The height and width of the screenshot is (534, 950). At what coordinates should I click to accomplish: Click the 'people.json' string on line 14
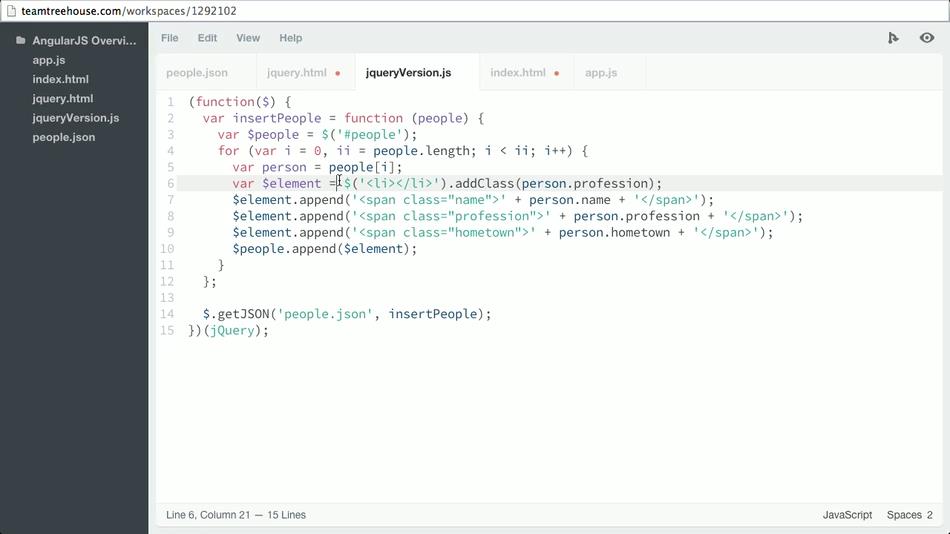pos(325,314)
